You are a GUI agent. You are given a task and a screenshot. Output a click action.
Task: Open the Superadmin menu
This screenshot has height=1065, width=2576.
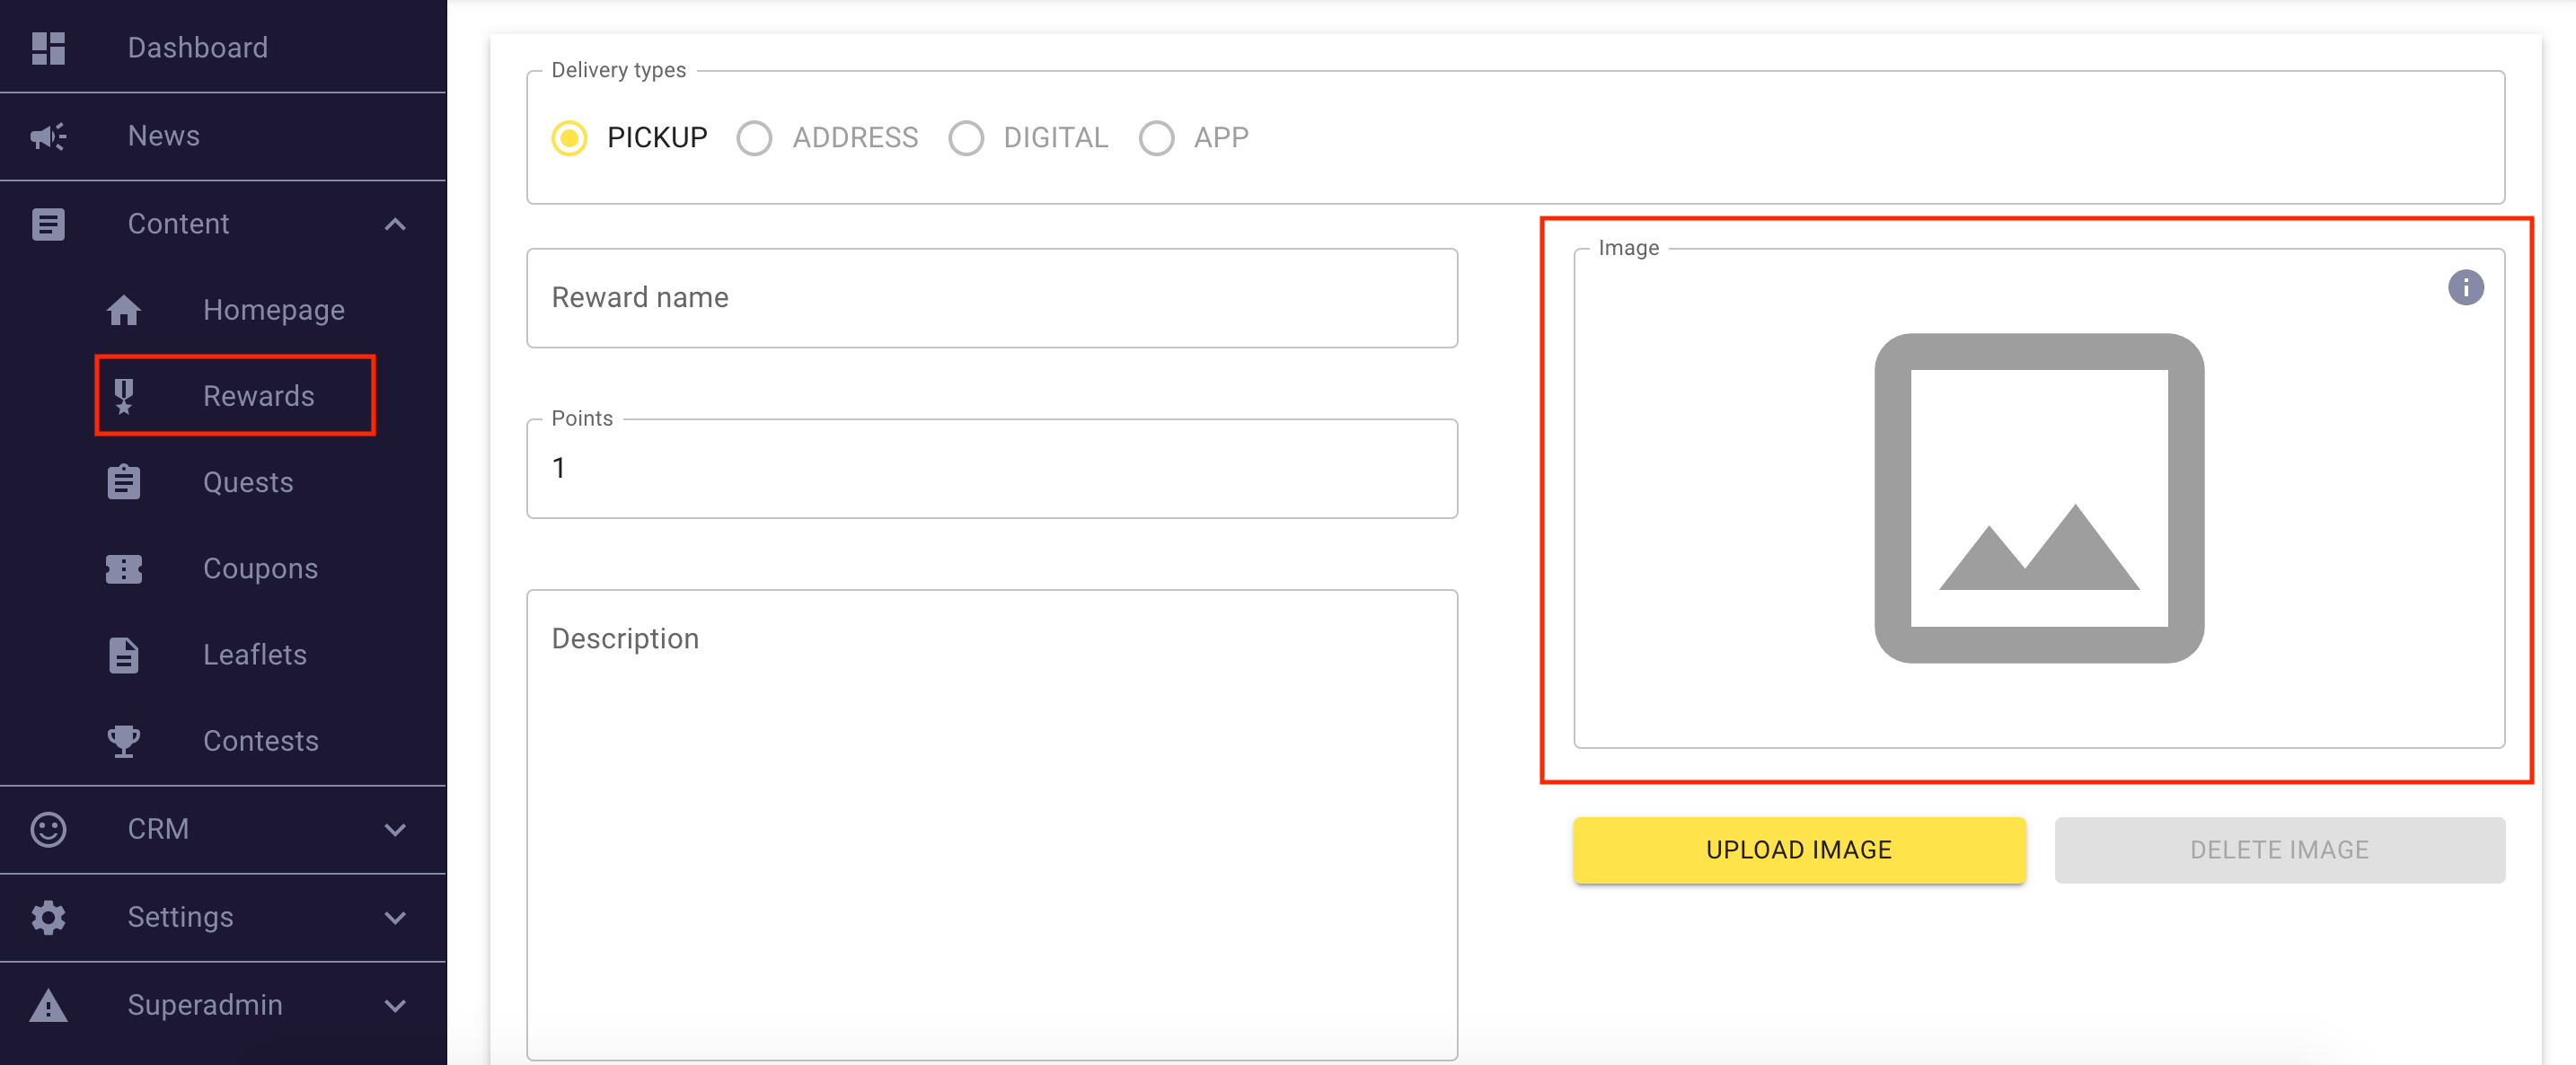click(x=205, y=1005)
